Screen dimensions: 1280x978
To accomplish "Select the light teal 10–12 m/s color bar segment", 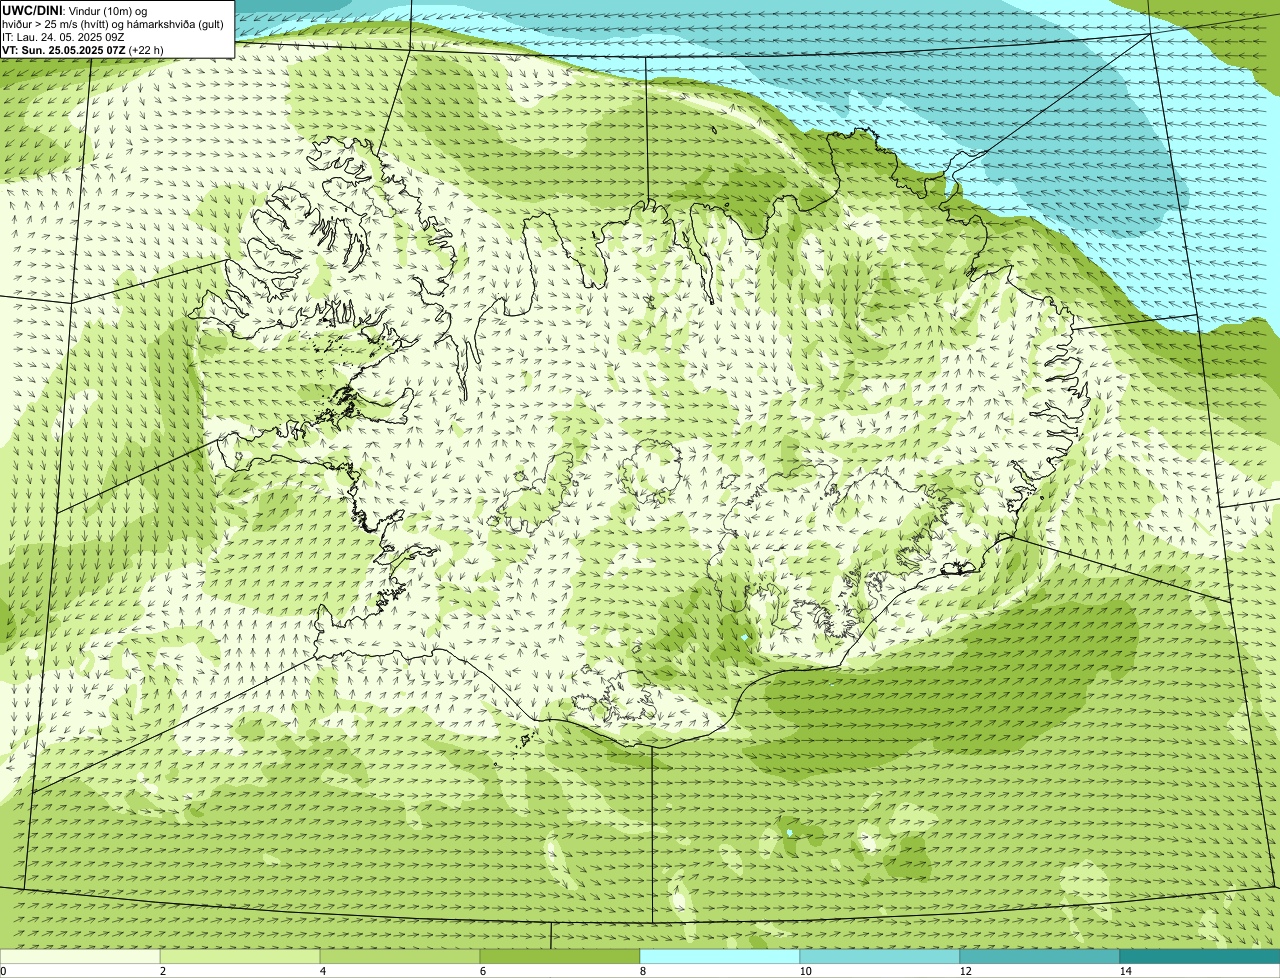I will tap(880, 956).
